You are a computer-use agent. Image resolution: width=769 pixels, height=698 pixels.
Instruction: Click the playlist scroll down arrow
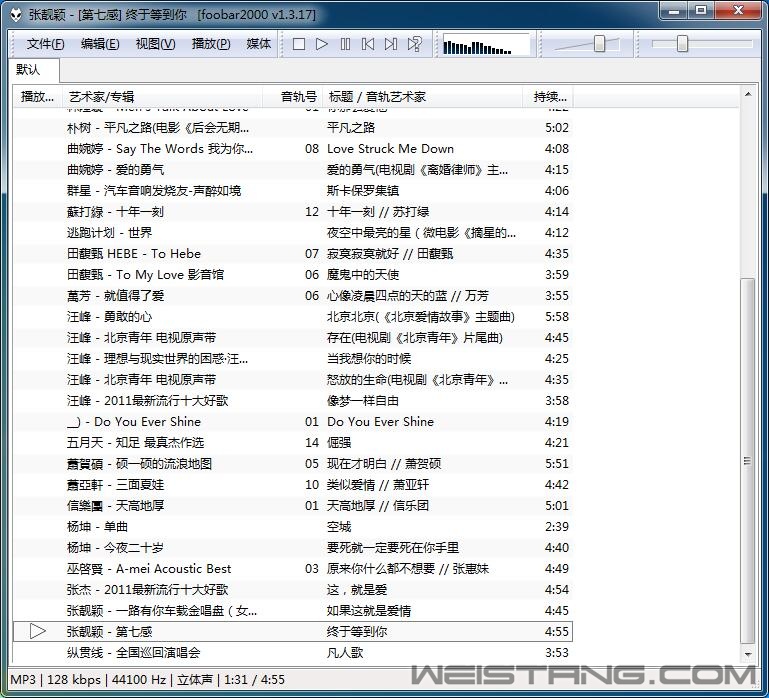tap(747, 654)
